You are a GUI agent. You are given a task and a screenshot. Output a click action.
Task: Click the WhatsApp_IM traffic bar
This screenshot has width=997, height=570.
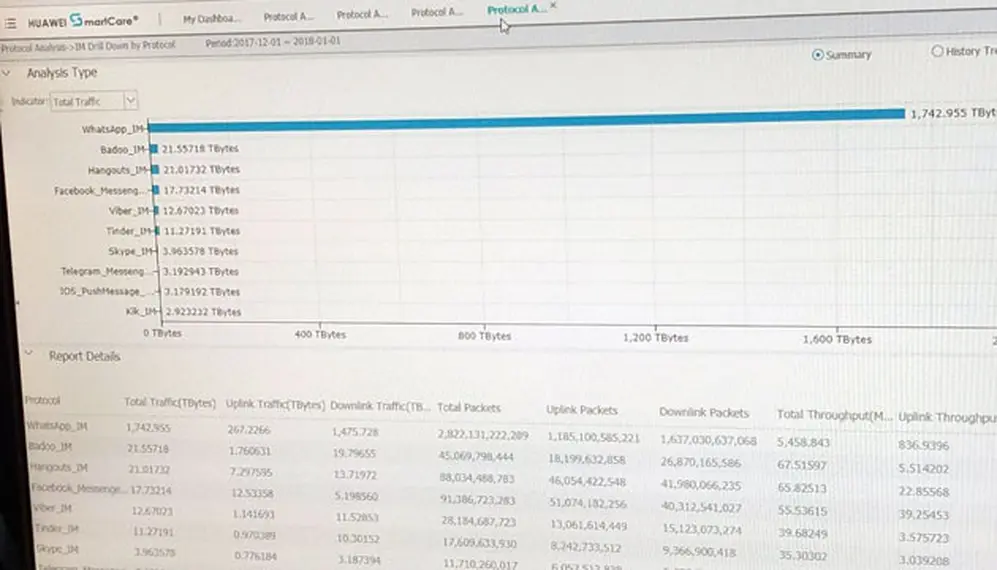[526, 120]
